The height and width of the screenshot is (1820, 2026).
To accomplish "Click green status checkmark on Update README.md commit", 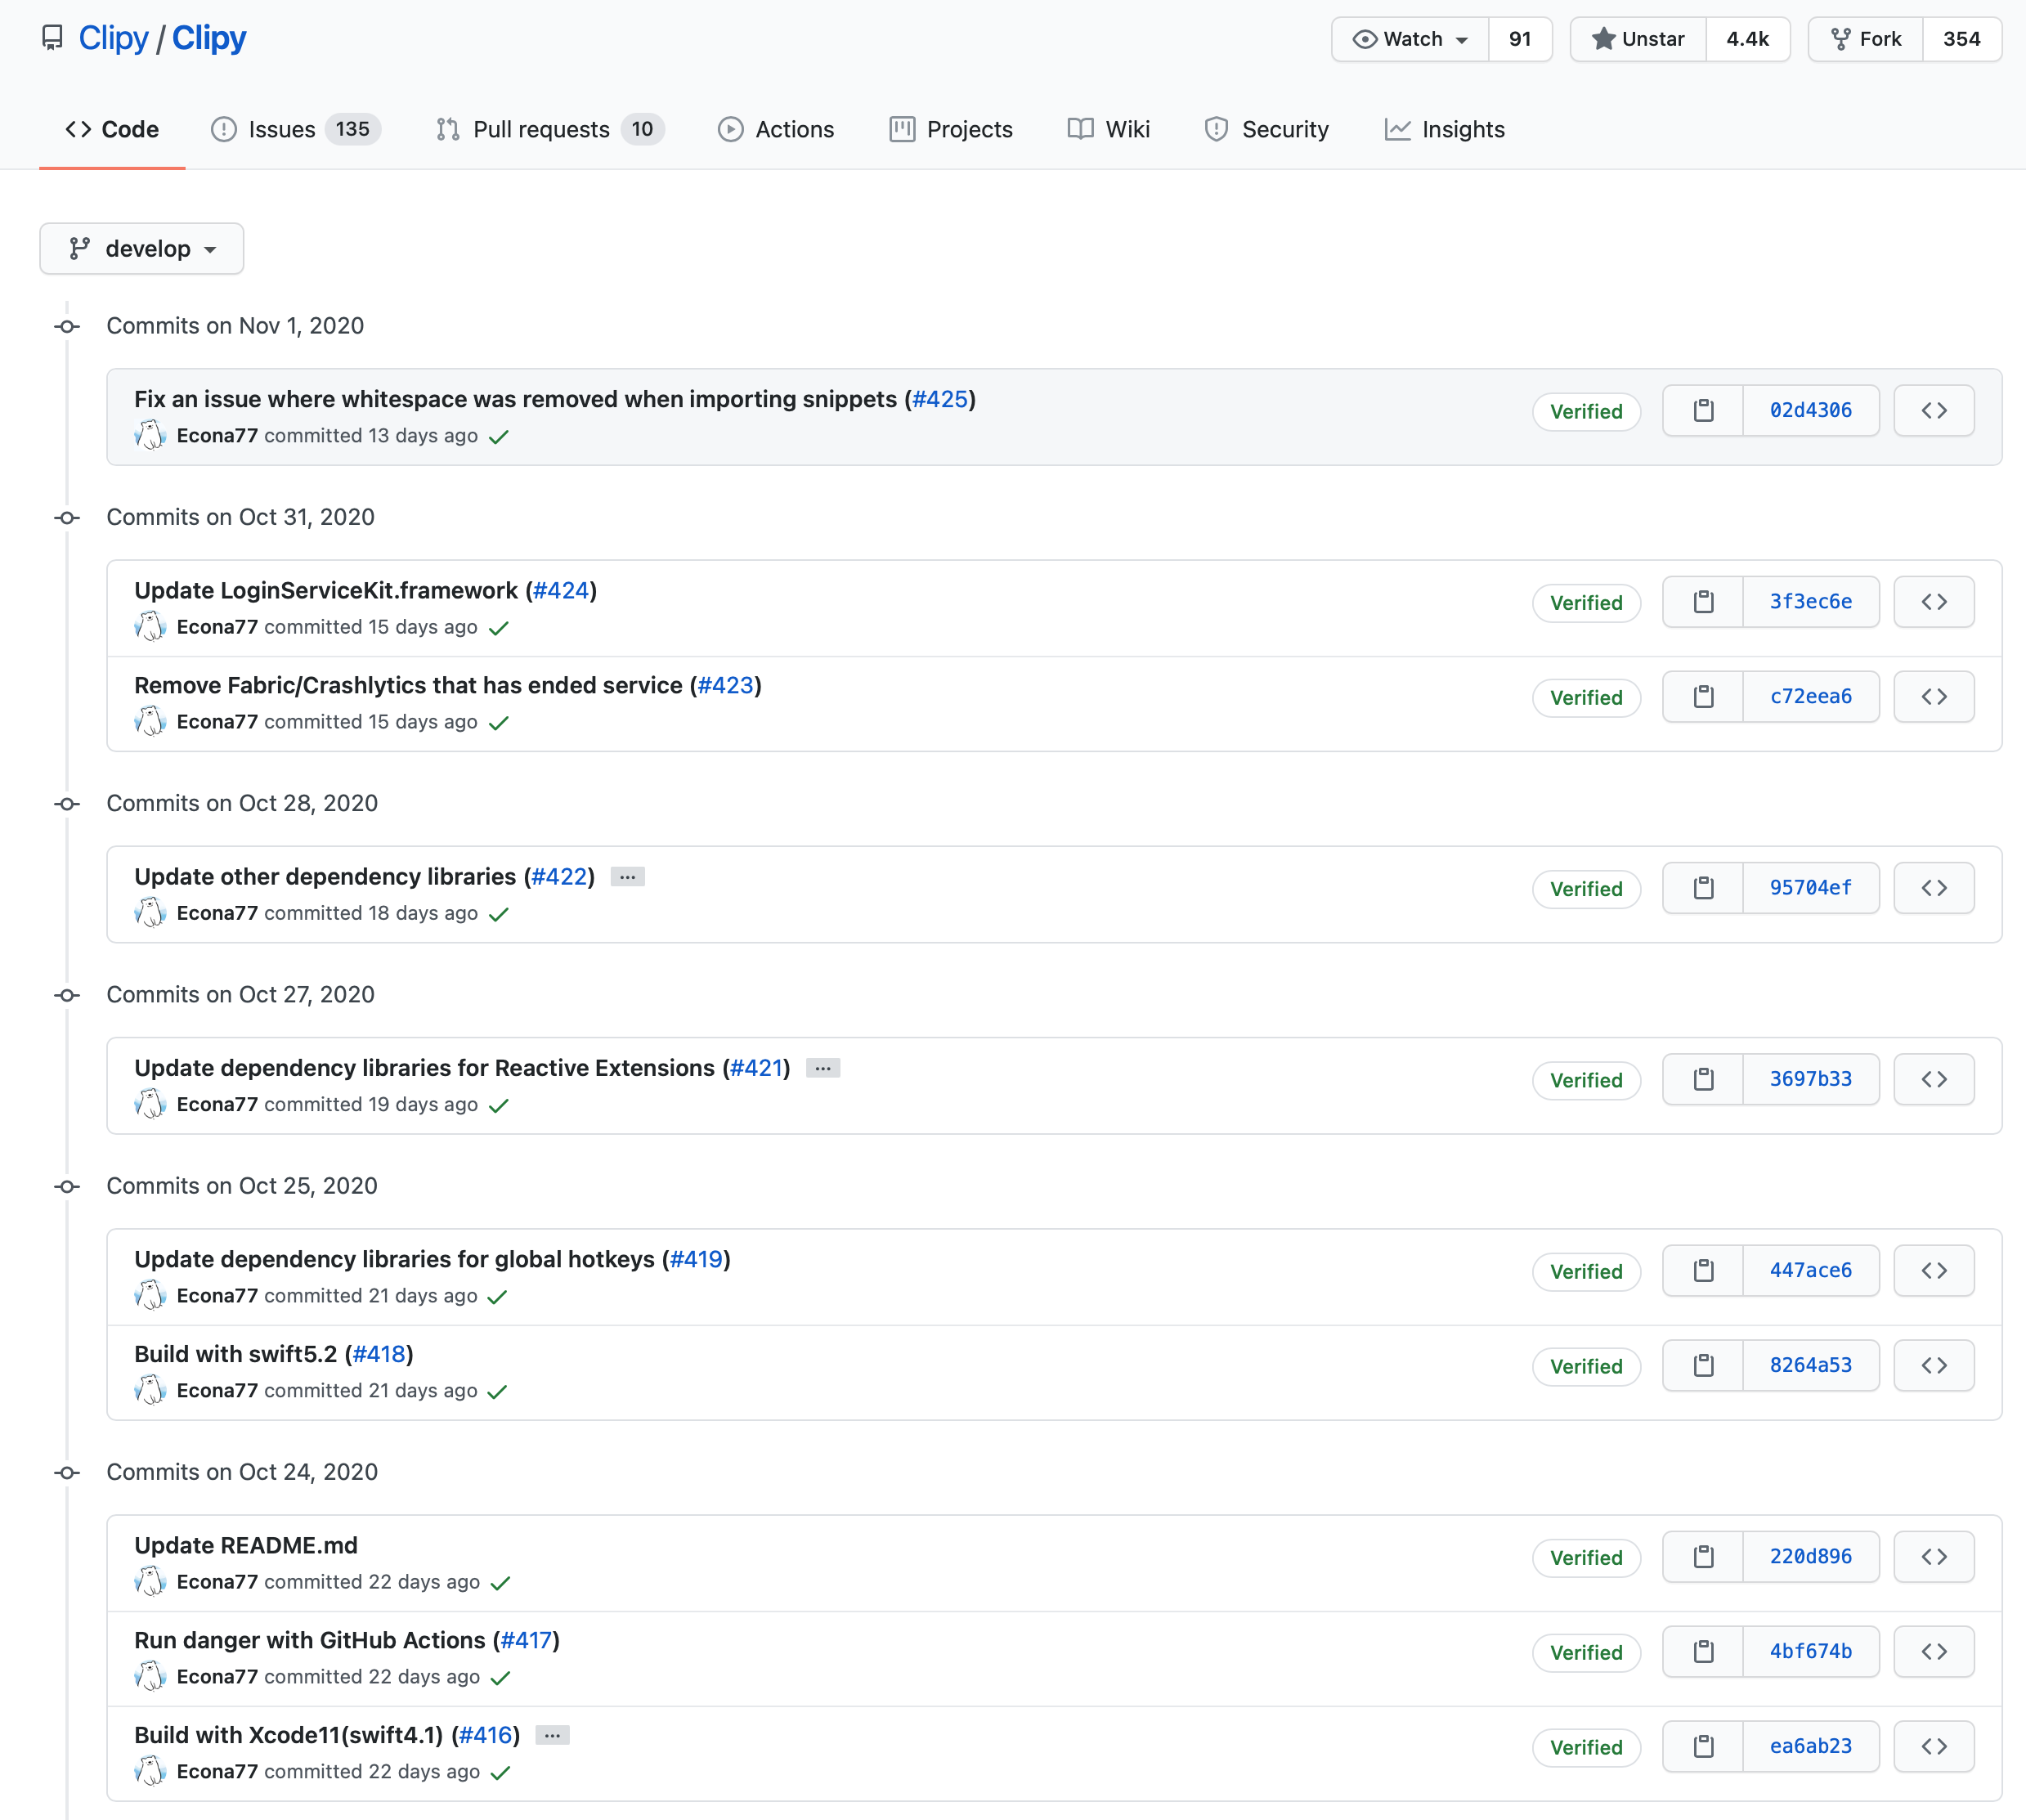I will [x=501, y=1583].
